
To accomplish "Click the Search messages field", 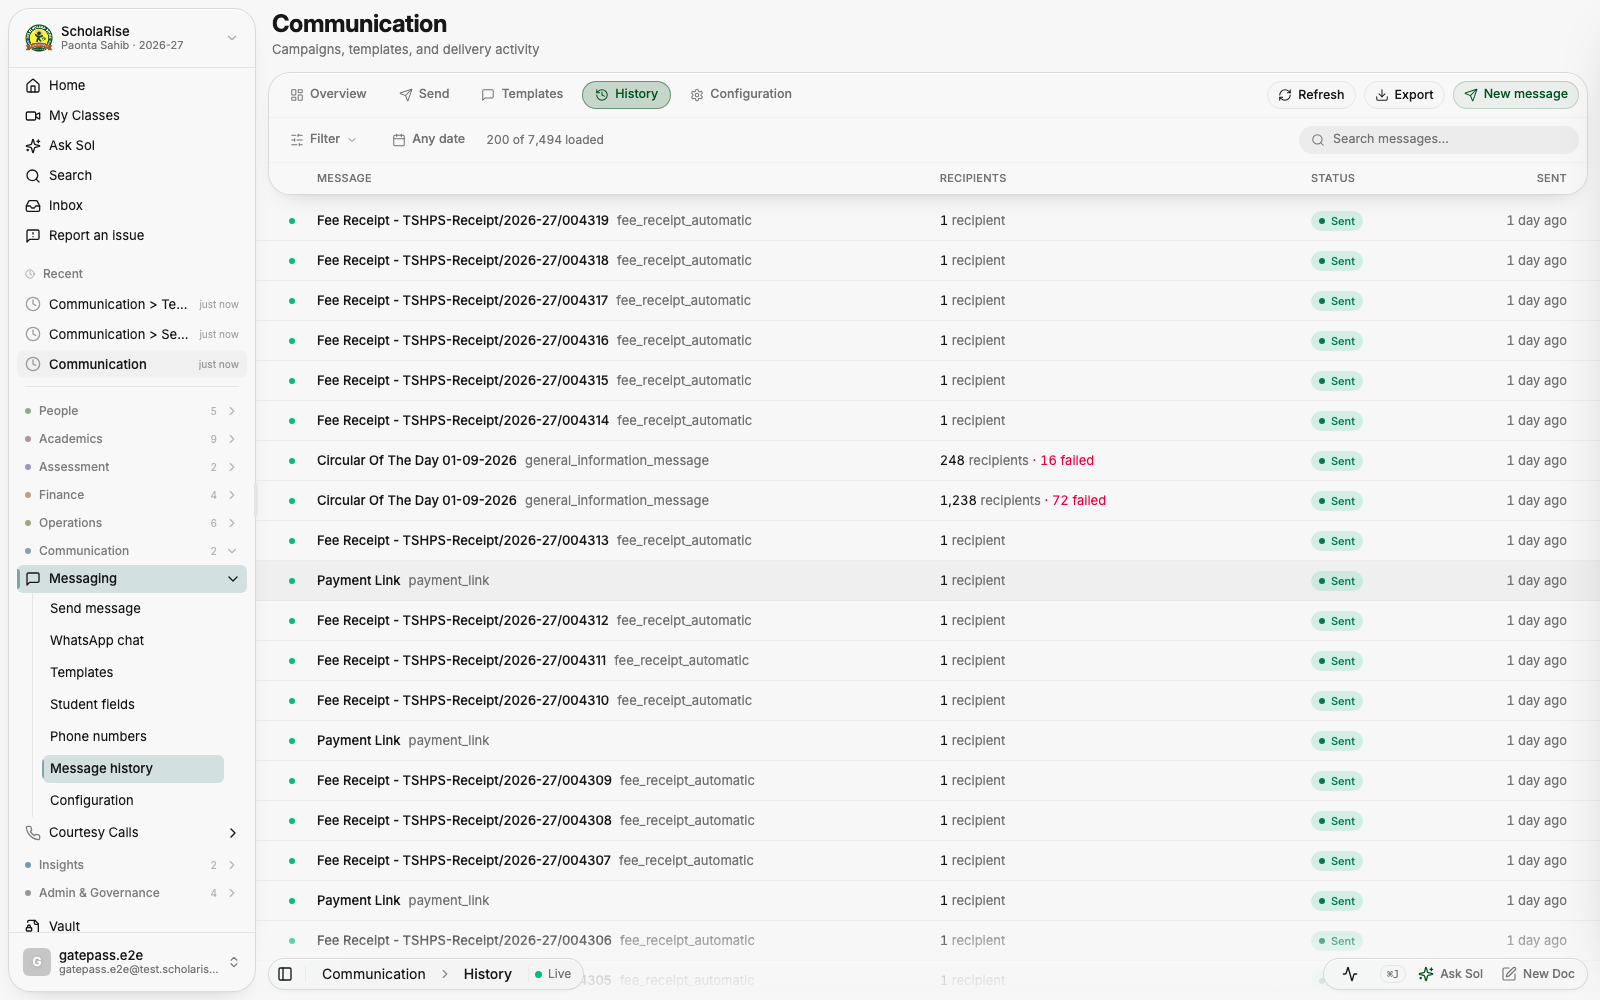I will coord(1439,140).
